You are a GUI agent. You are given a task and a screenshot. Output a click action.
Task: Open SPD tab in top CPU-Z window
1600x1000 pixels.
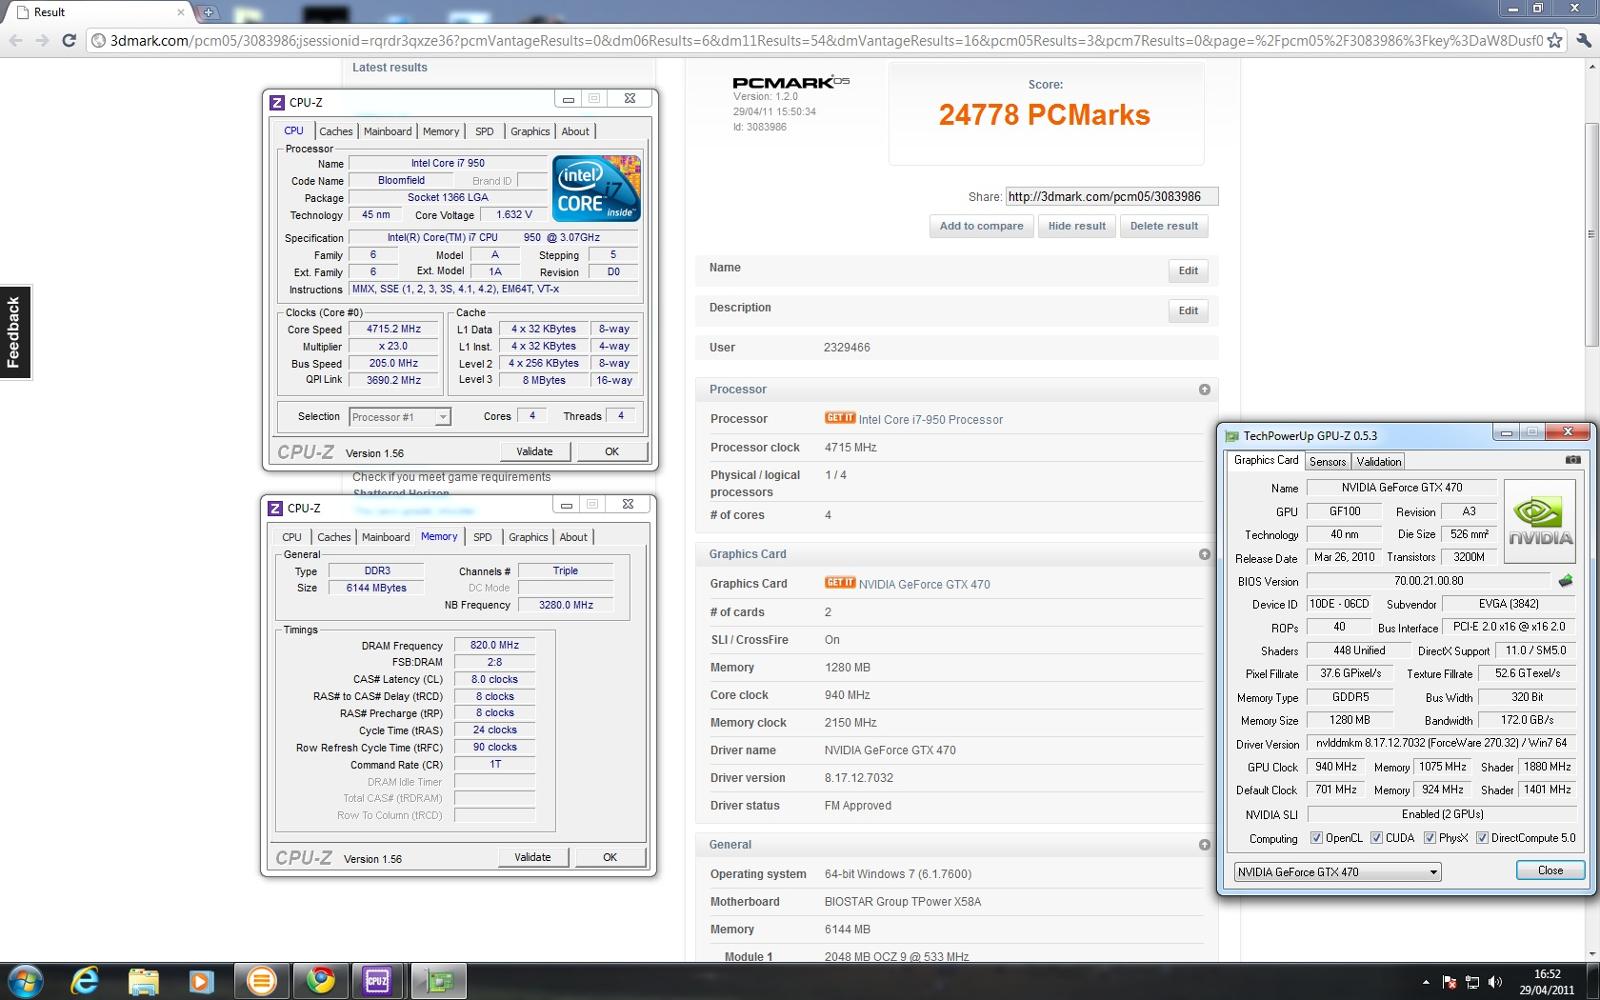[484, 131]
